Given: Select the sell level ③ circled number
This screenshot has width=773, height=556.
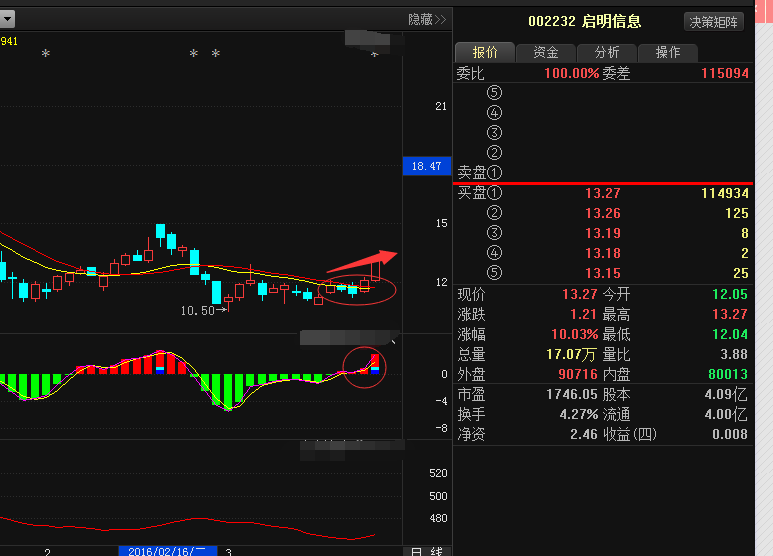Looking at the screenshot, I should pyautogui.click(x=494, y=133).
